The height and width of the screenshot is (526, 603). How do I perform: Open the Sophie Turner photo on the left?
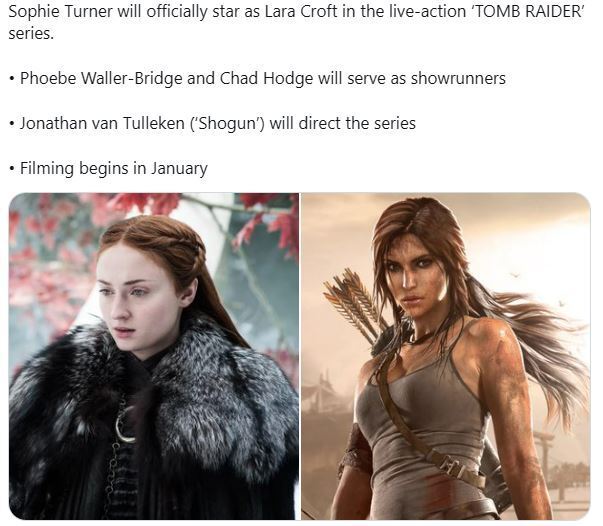click(x=154, y=356)
